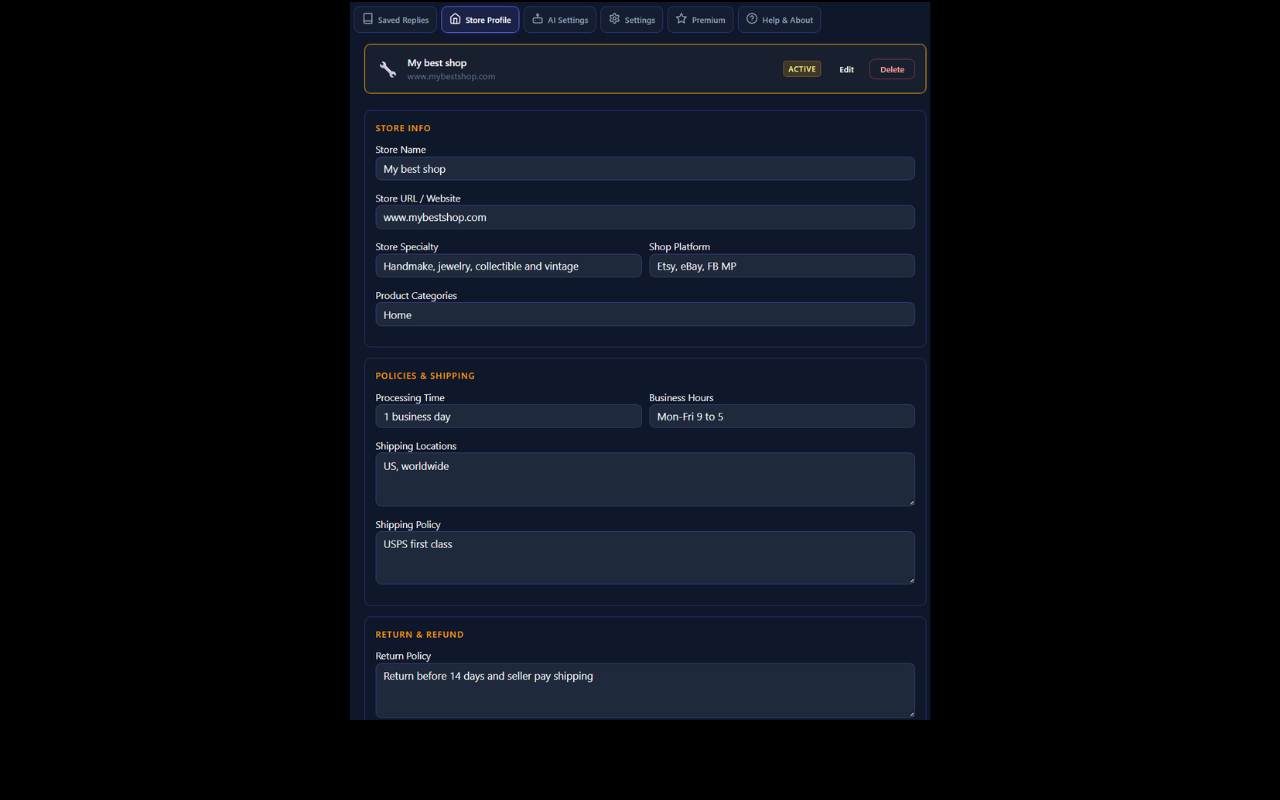Image resolution: width=1280 pixels, height=800 pixels.
Task: Open the Saved Replies tab
Action: pos(395,20)
